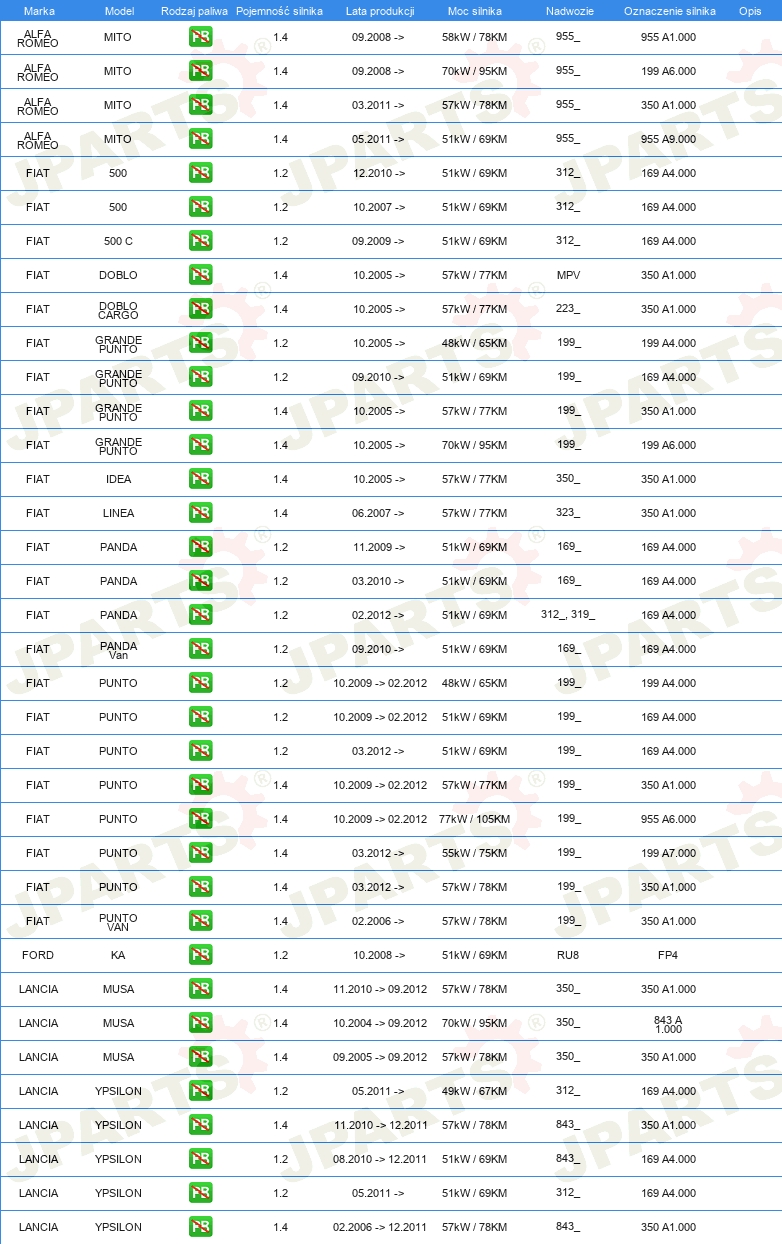Screen dimensions: 782x1244
Task: Click the 77kW / 105KM power cell
Action: pyautogui.click(x=474, y=819)
